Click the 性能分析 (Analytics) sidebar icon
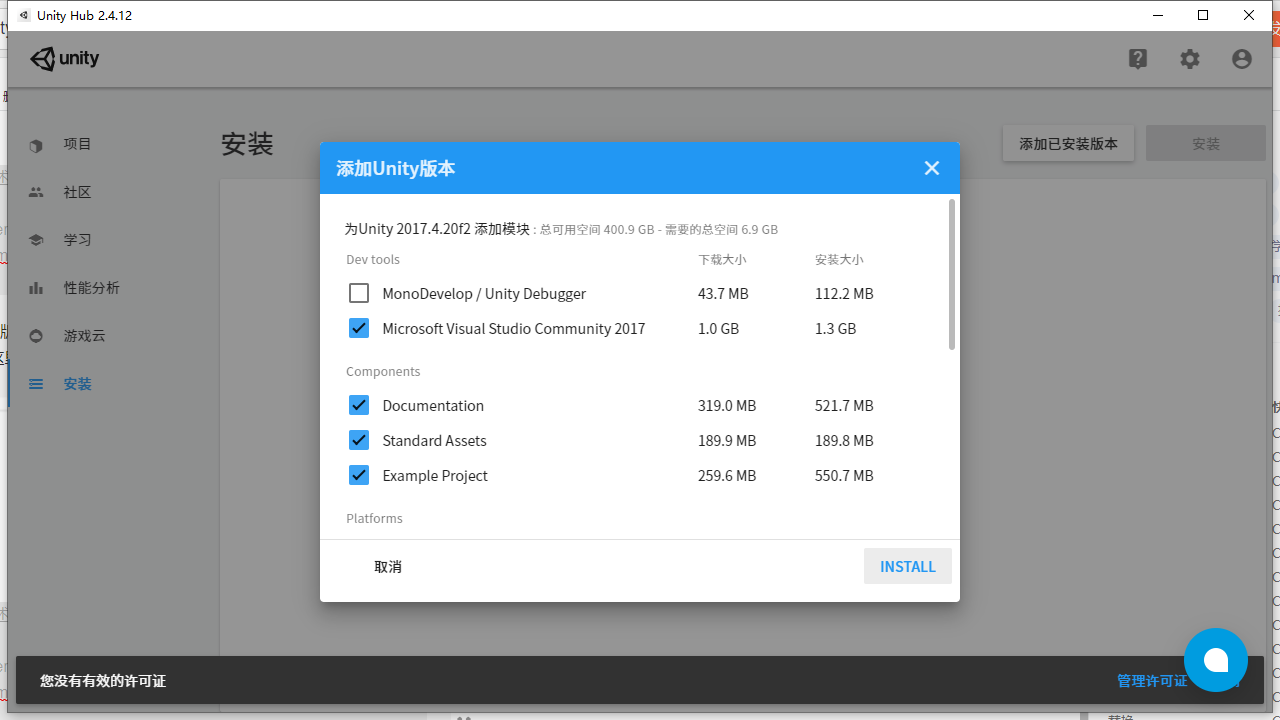This screenshot has height=720, width=1280. [x=35, y=288]
